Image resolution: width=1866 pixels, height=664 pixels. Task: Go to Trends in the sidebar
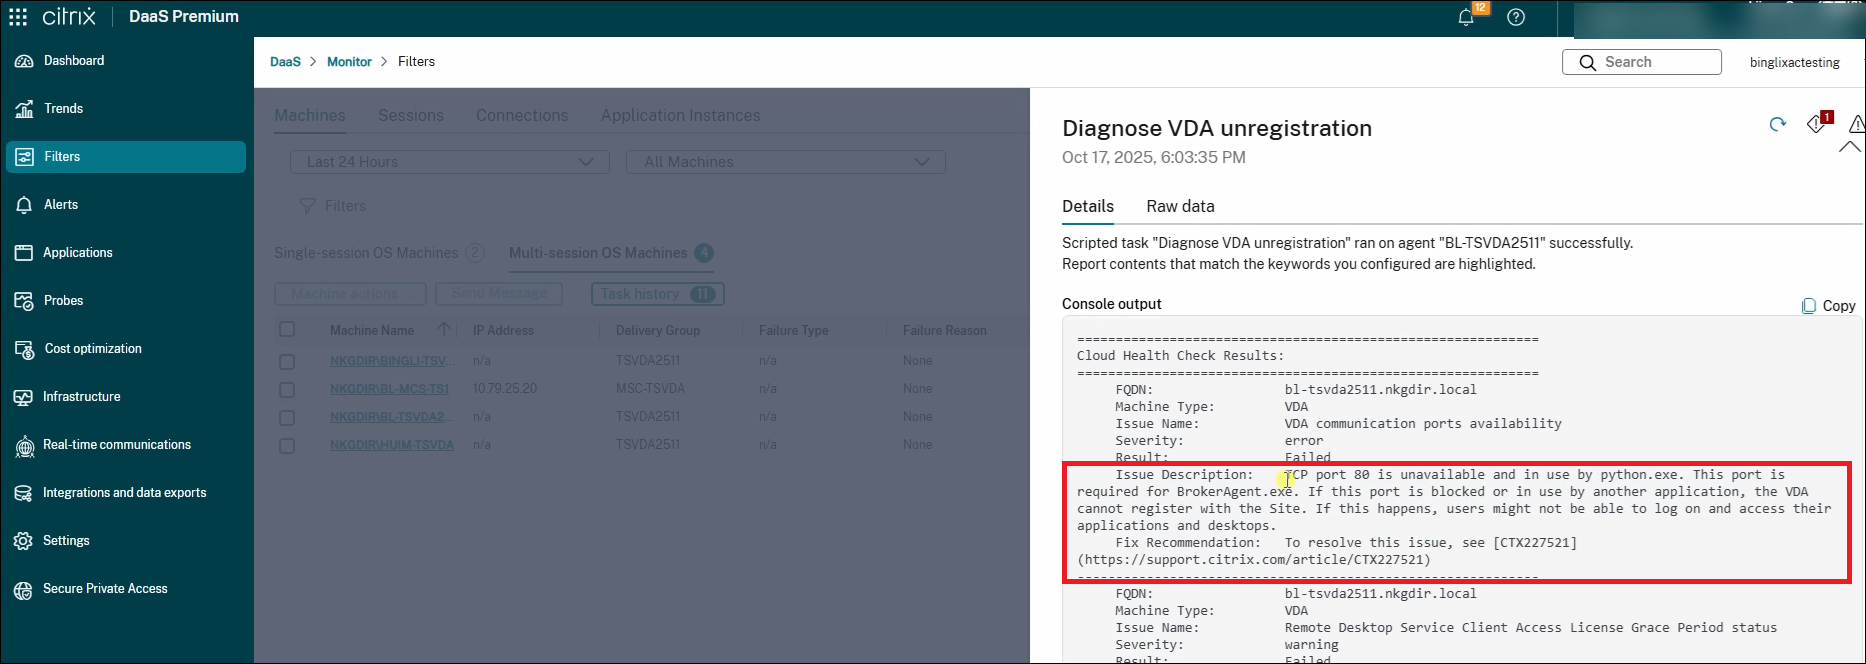click(125, 109)
